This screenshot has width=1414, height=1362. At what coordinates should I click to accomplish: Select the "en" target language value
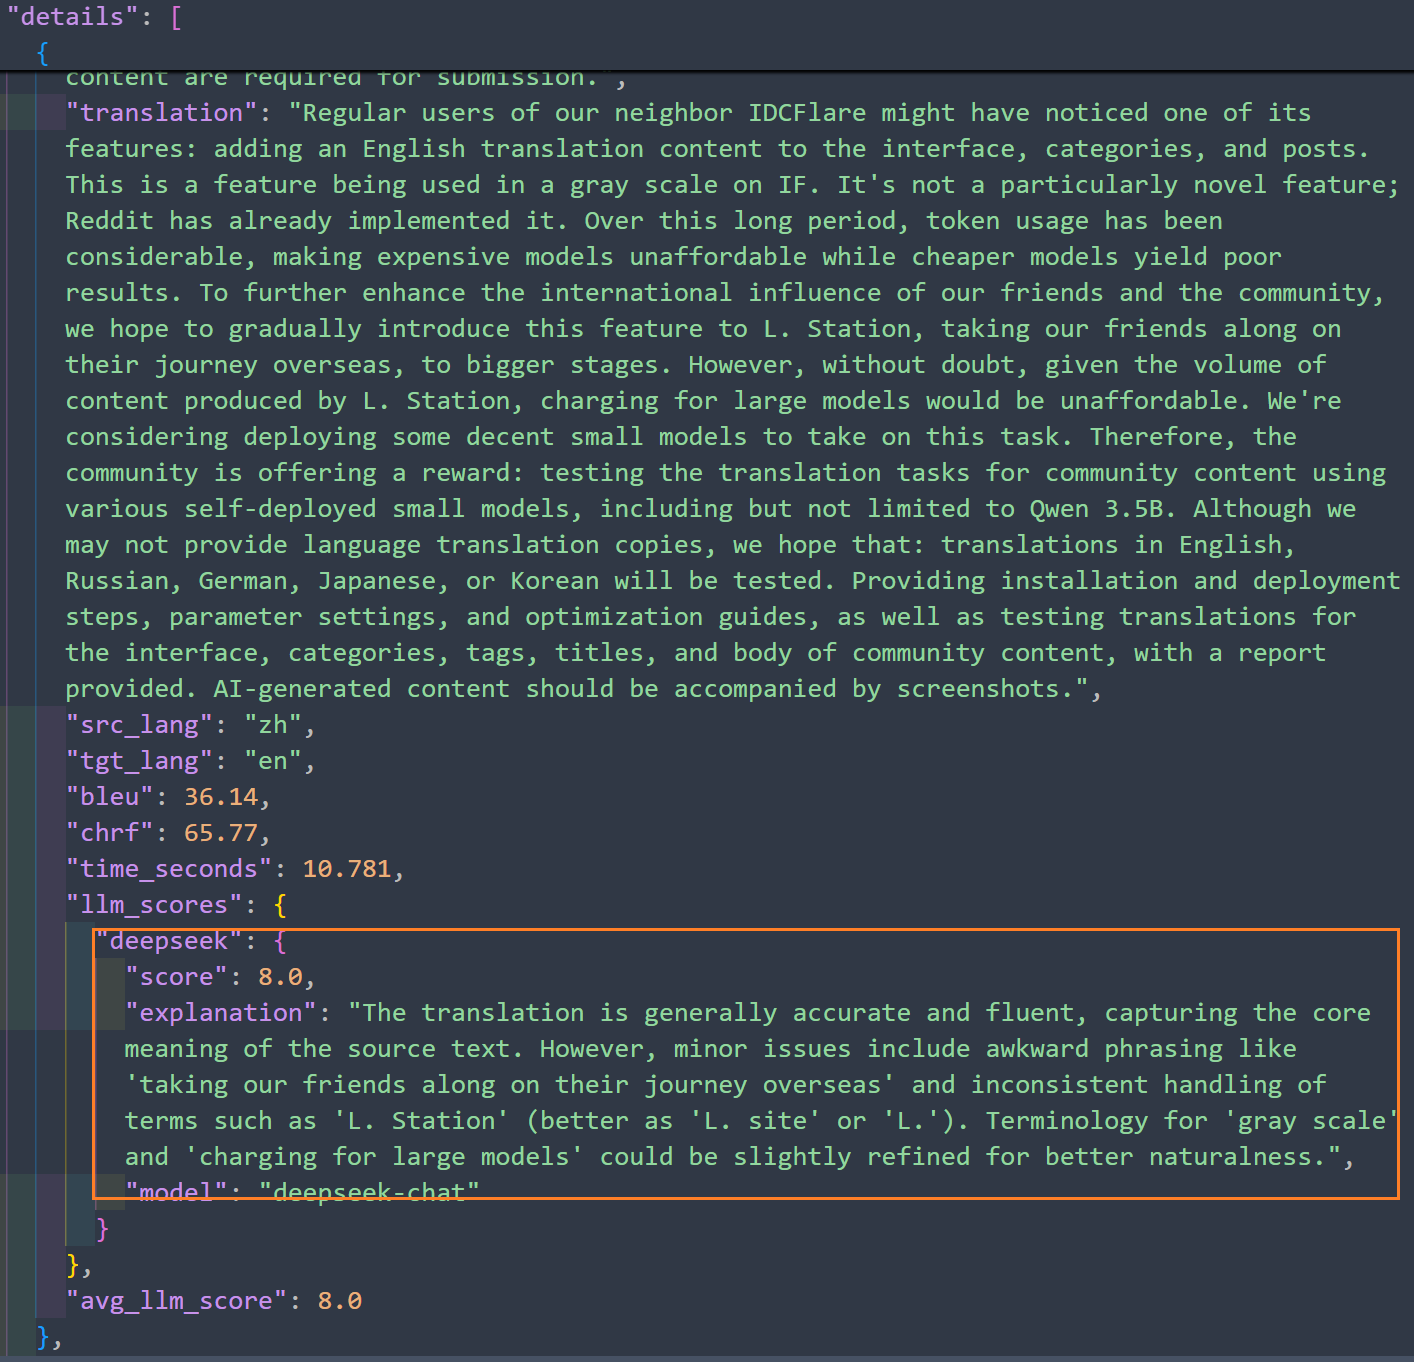273,761
